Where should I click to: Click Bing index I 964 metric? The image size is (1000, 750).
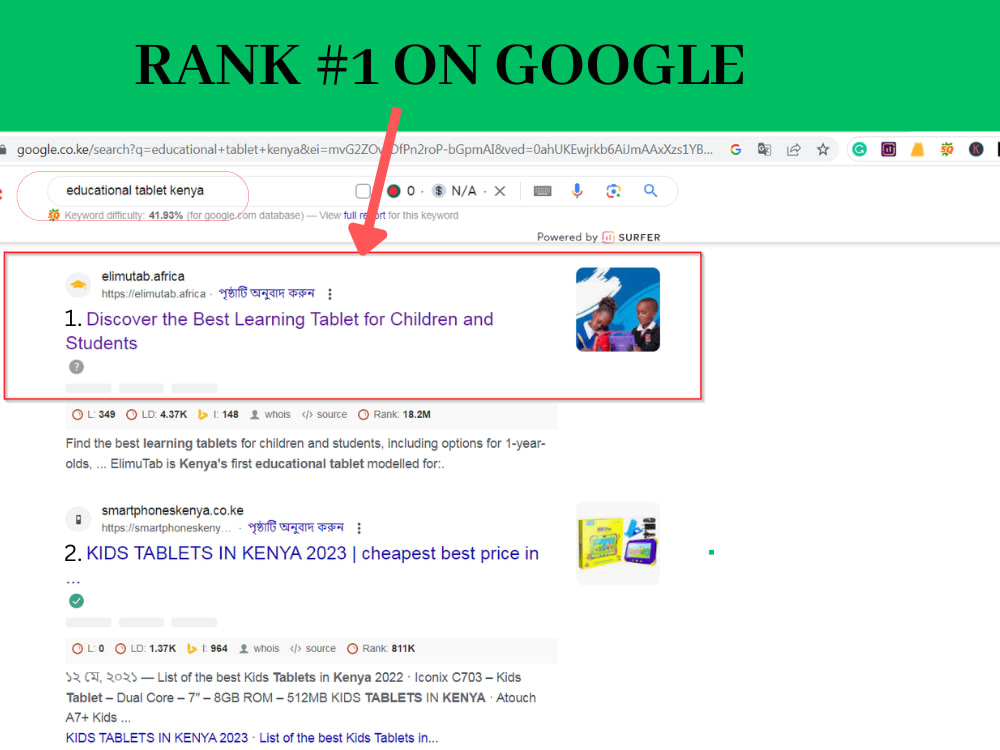pos(207,649)
